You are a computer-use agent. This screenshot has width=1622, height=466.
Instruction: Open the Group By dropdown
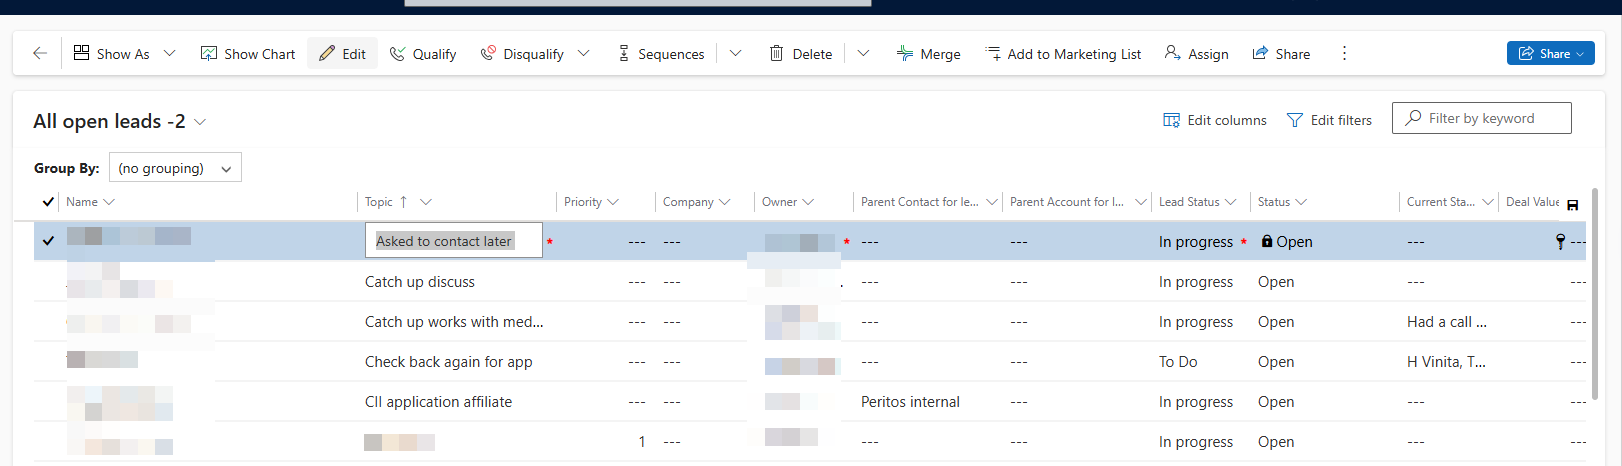[x=175, y=168]
